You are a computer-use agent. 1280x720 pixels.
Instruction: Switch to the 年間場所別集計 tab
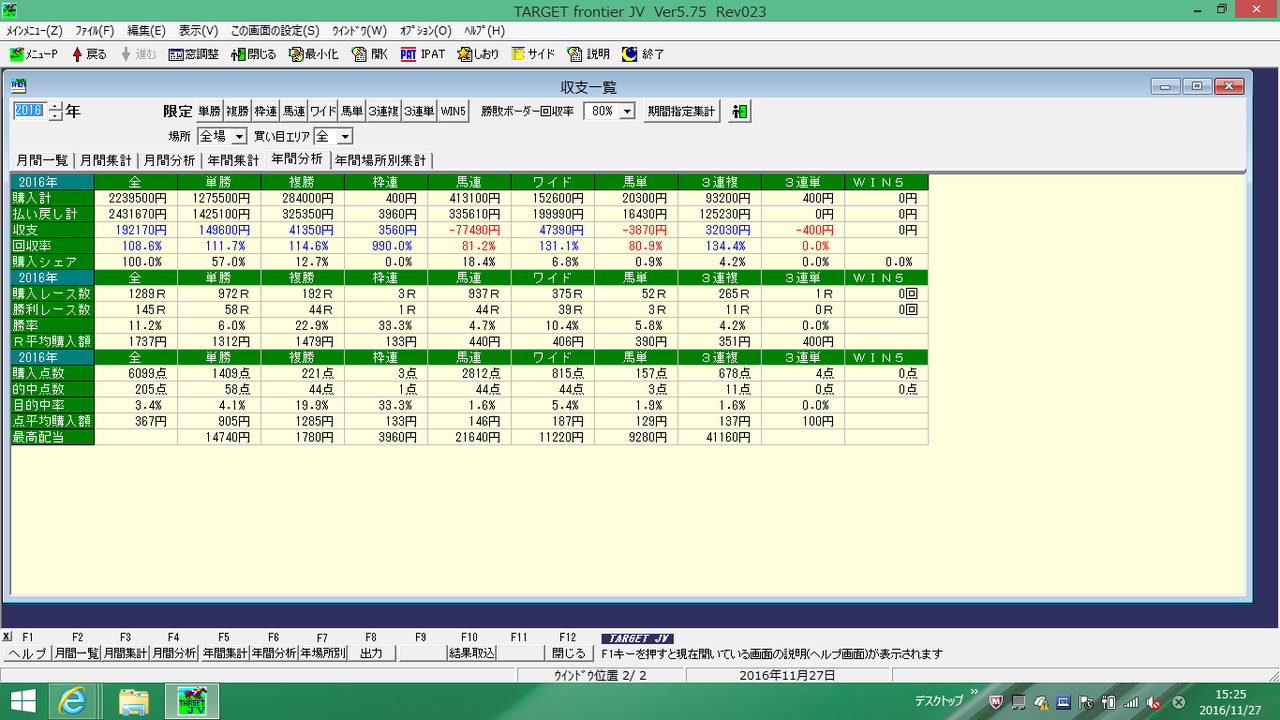[x=381, y=160]
